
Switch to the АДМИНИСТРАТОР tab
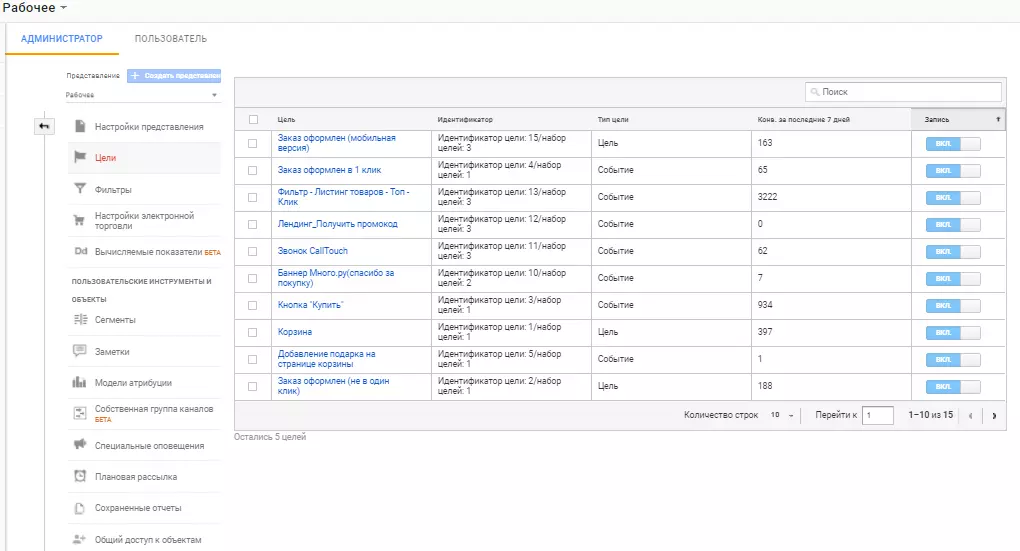click(x=62, y=38)
